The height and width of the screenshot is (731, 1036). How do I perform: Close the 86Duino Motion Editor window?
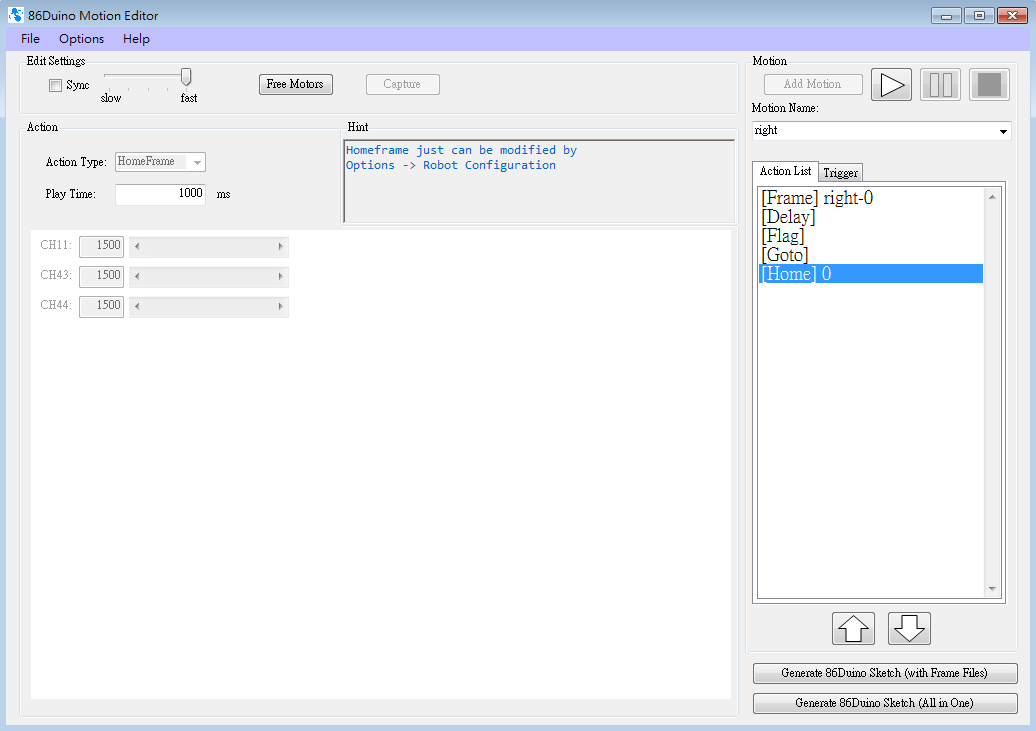point(1012,16)
